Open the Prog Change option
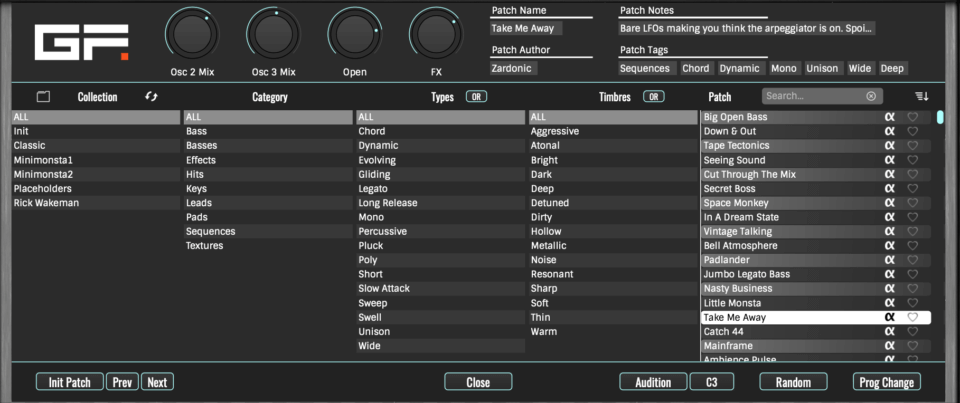Viewport: 960px width, 403px height. 887,382
